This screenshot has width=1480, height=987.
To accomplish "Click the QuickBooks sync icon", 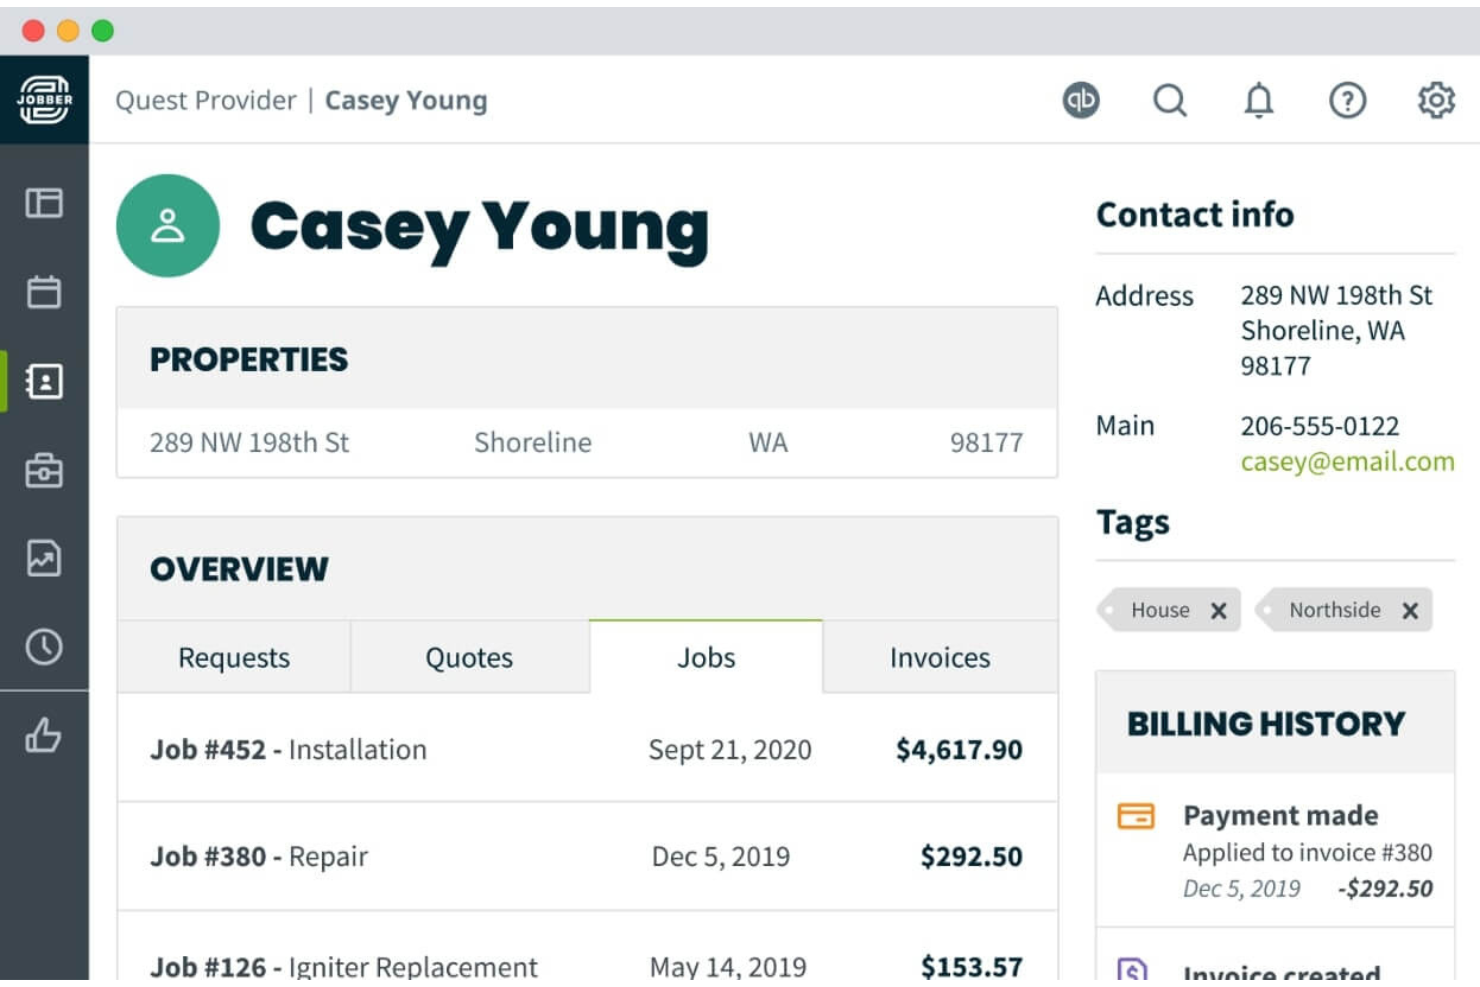I will (1081, 100).
